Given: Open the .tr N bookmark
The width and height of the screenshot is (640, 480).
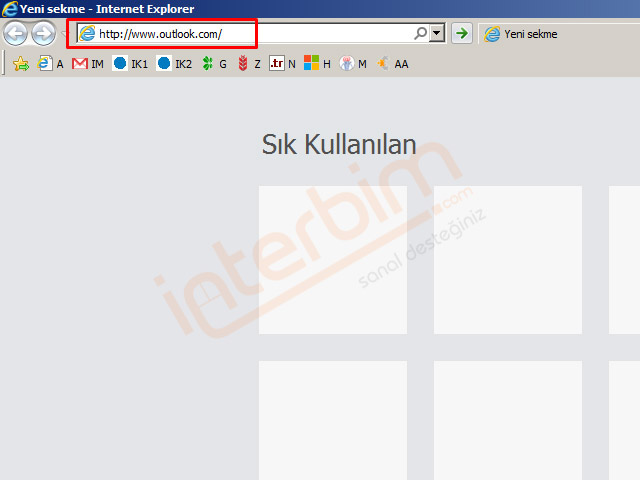Looking at the screenshot, I should pyautogui.click(x=283, y=64).
